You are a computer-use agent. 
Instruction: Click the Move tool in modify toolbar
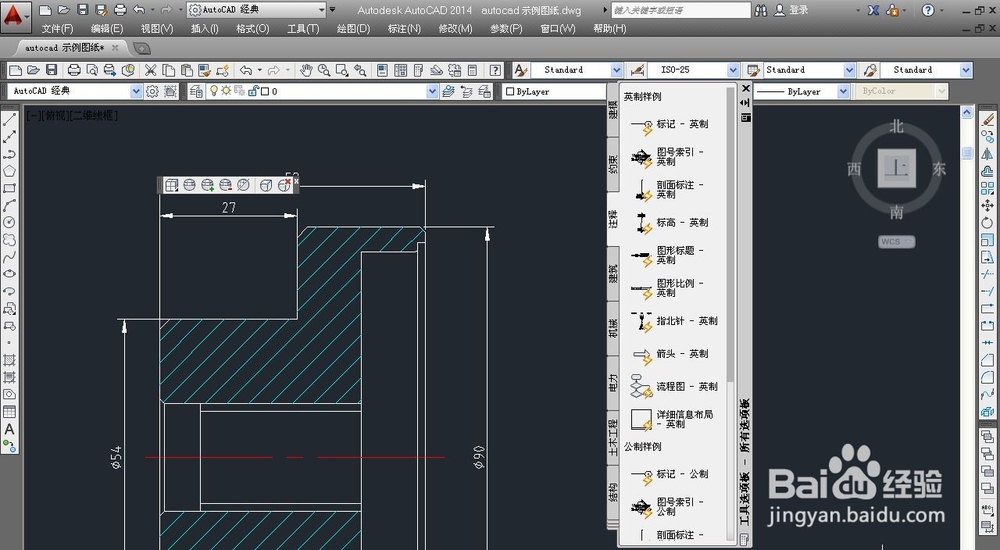coord(987,205)
